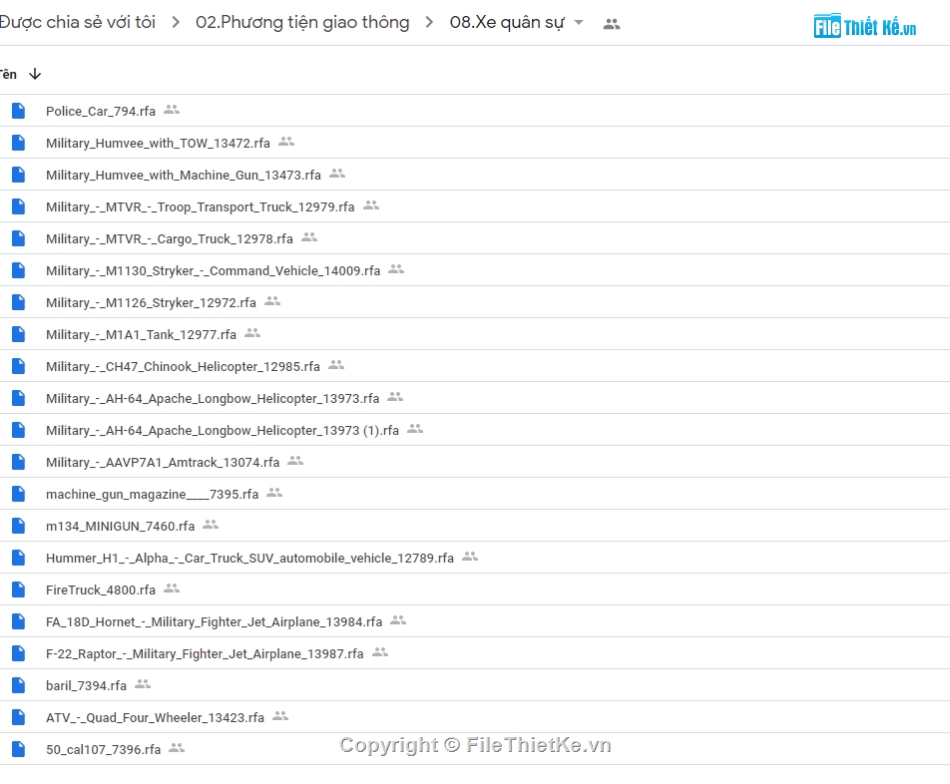950x784 pixels.
Task: Select FA_18D_Hornet Military_Fighter_Jet_Airplane_13984.rfa
Action: [x=214, y=622]
